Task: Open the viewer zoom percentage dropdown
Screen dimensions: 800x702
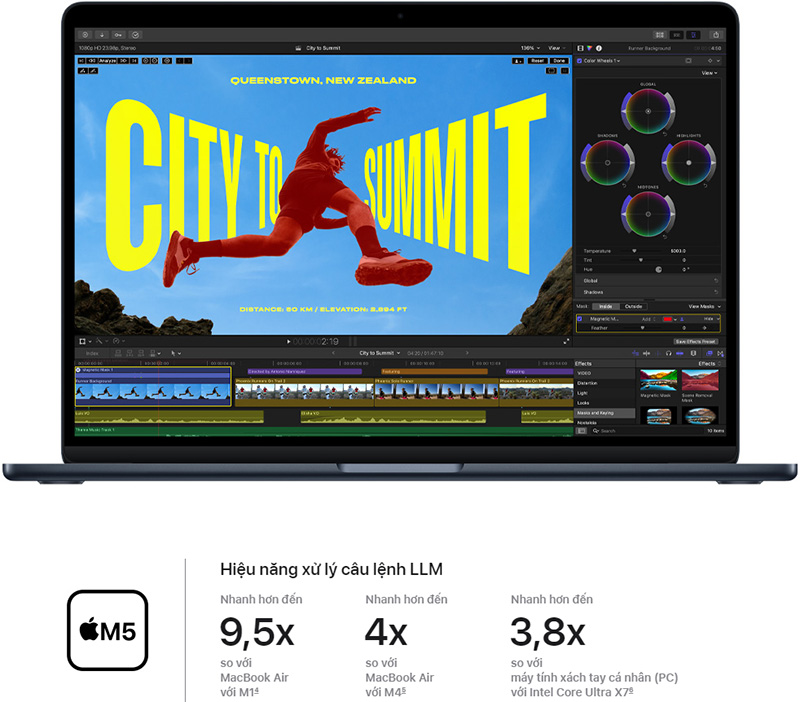Action: point(529,48)
